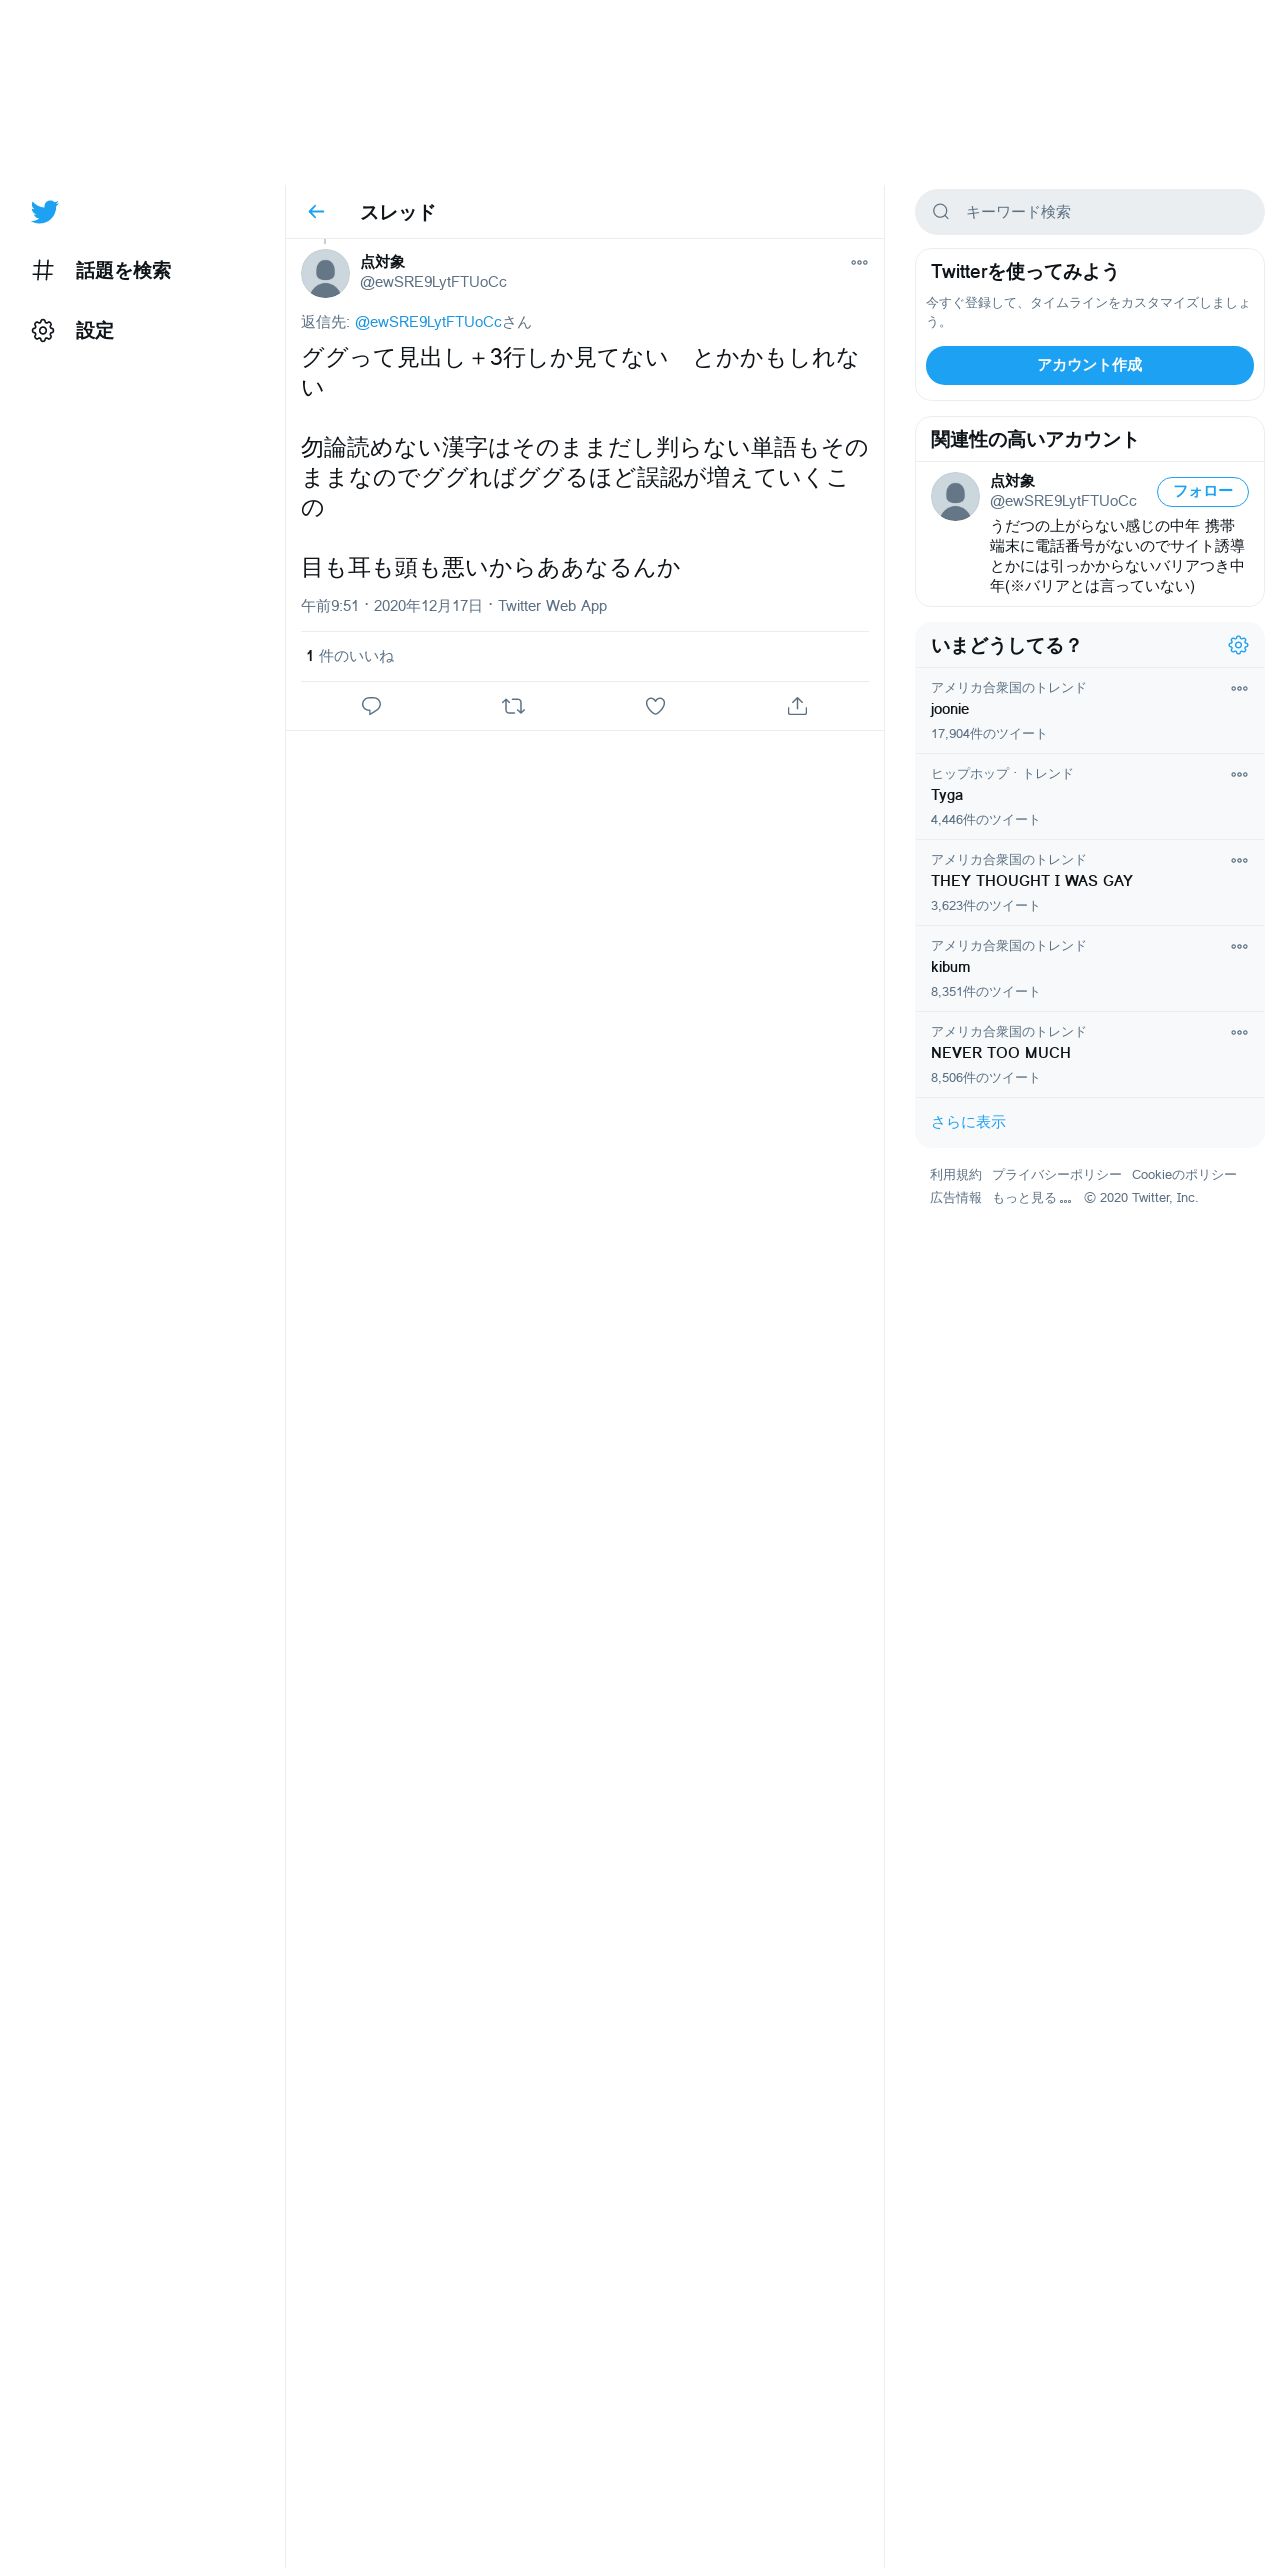Open the hashtag 話題を検索 explore item

pos(102,270)
